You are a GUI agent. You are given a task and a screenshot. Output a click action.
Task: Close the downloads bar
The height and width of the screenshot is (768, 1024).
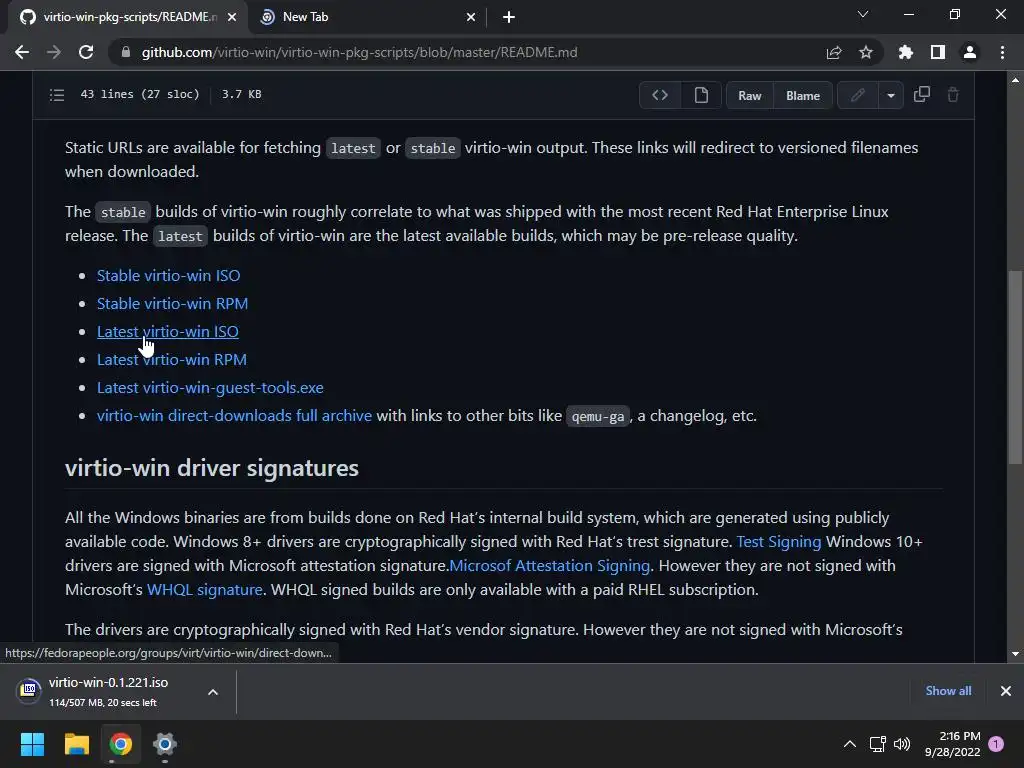(1006, 691)
